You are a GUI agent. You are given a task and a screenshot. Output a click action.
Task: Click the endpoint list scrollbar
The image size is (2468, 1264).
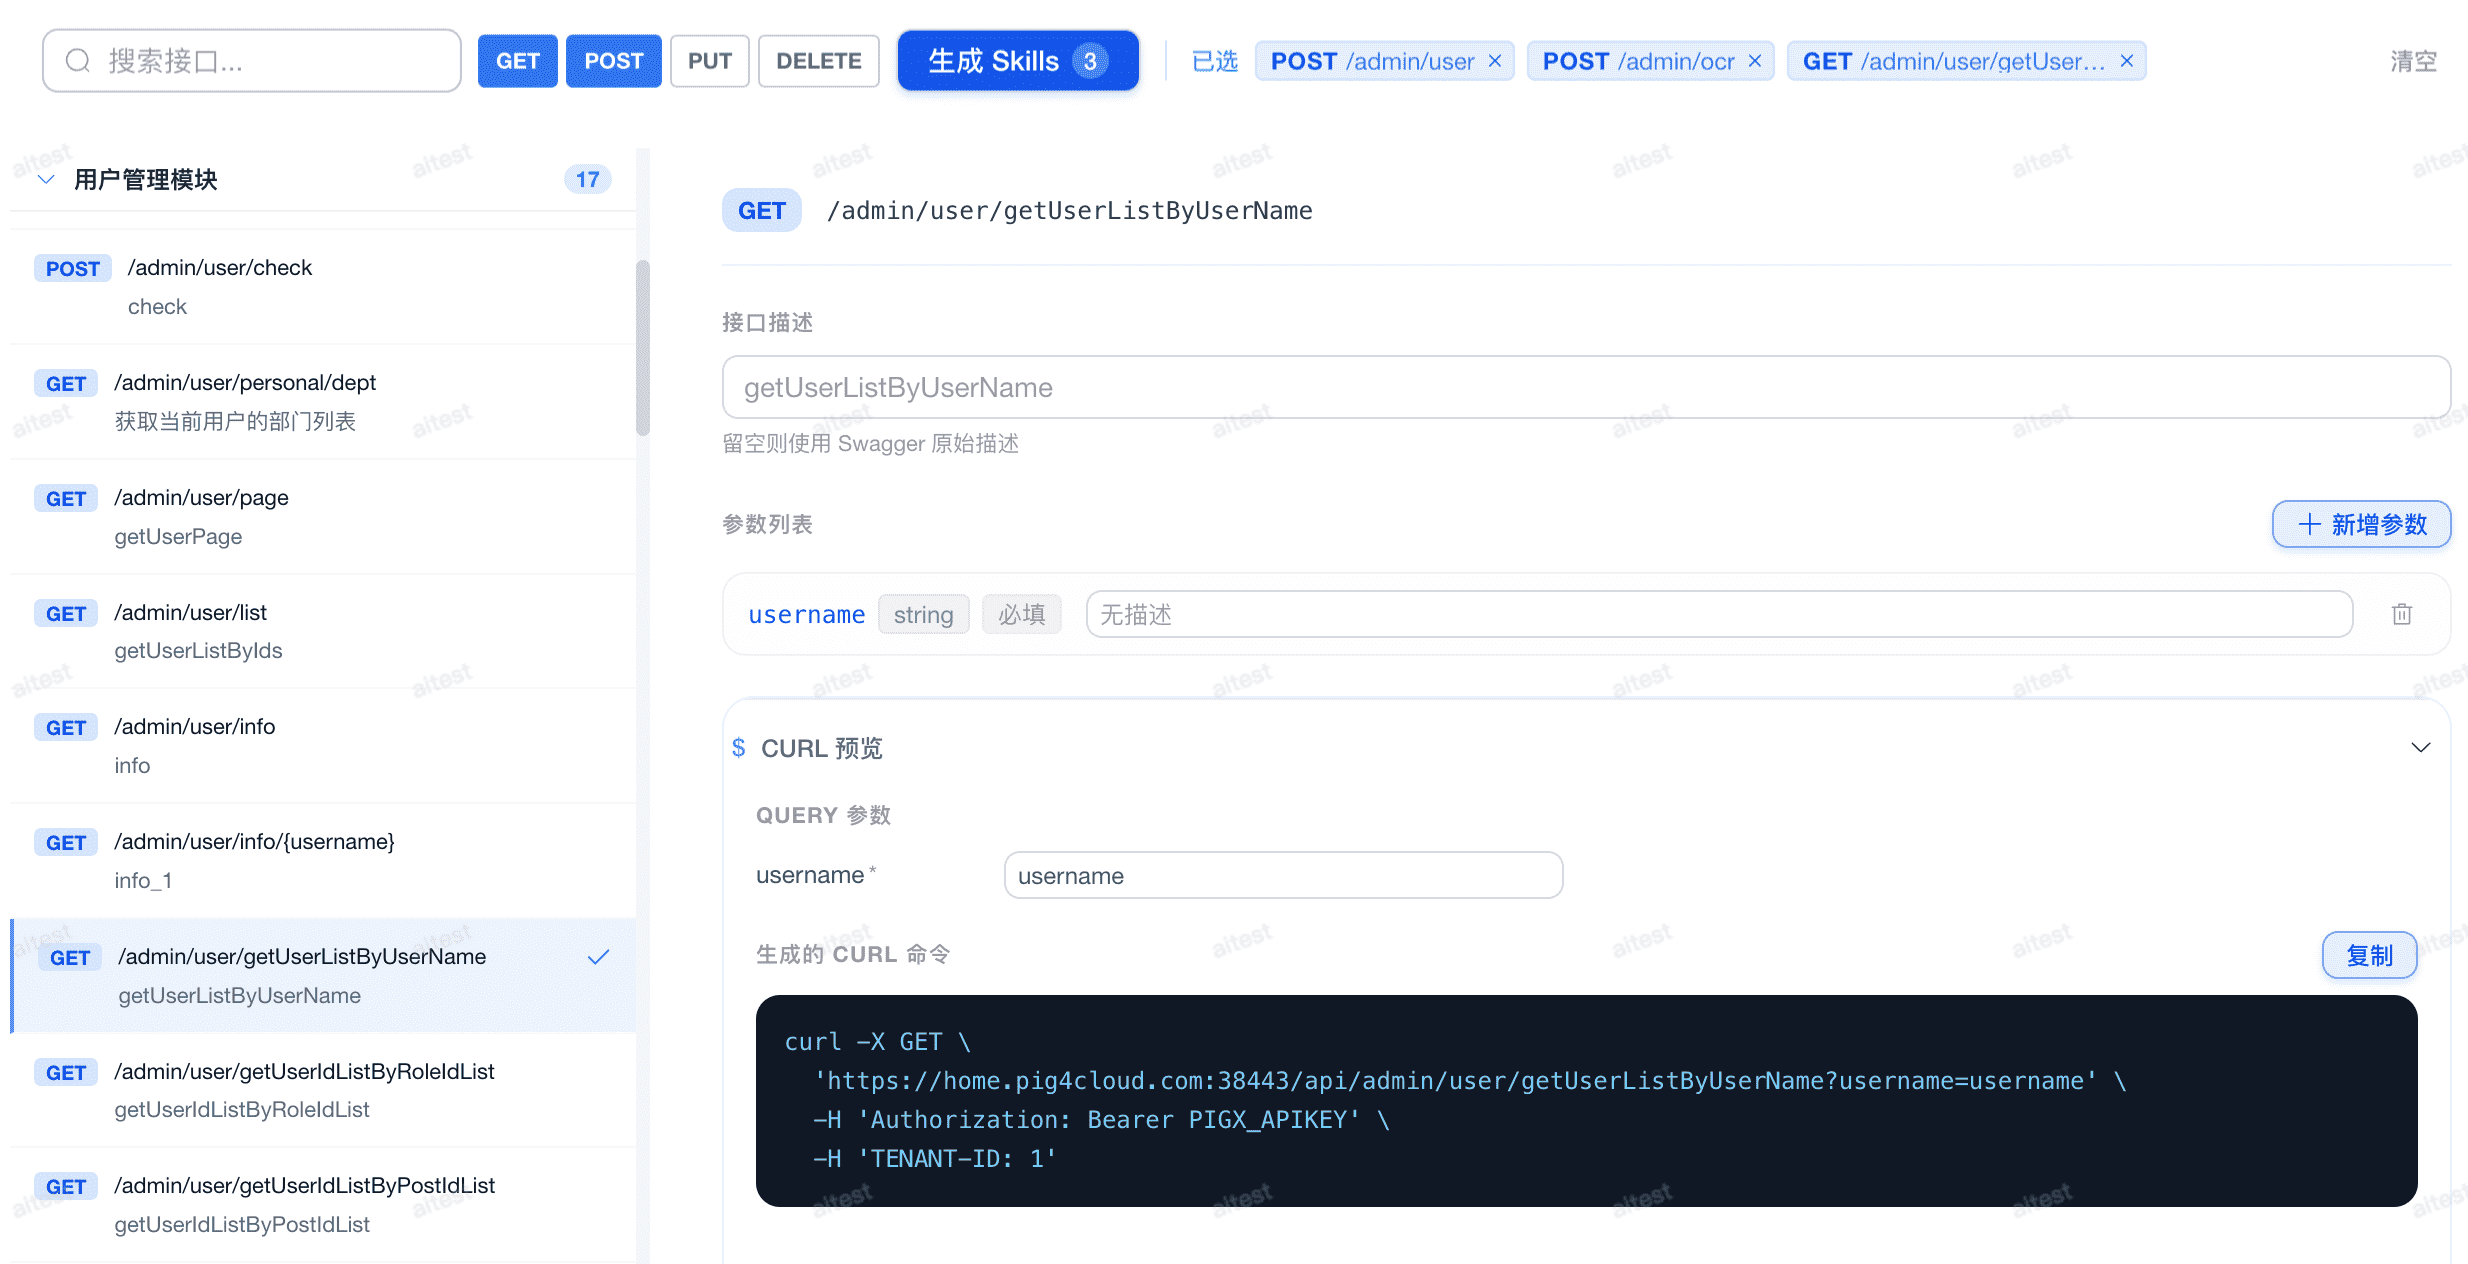[642, 347]
